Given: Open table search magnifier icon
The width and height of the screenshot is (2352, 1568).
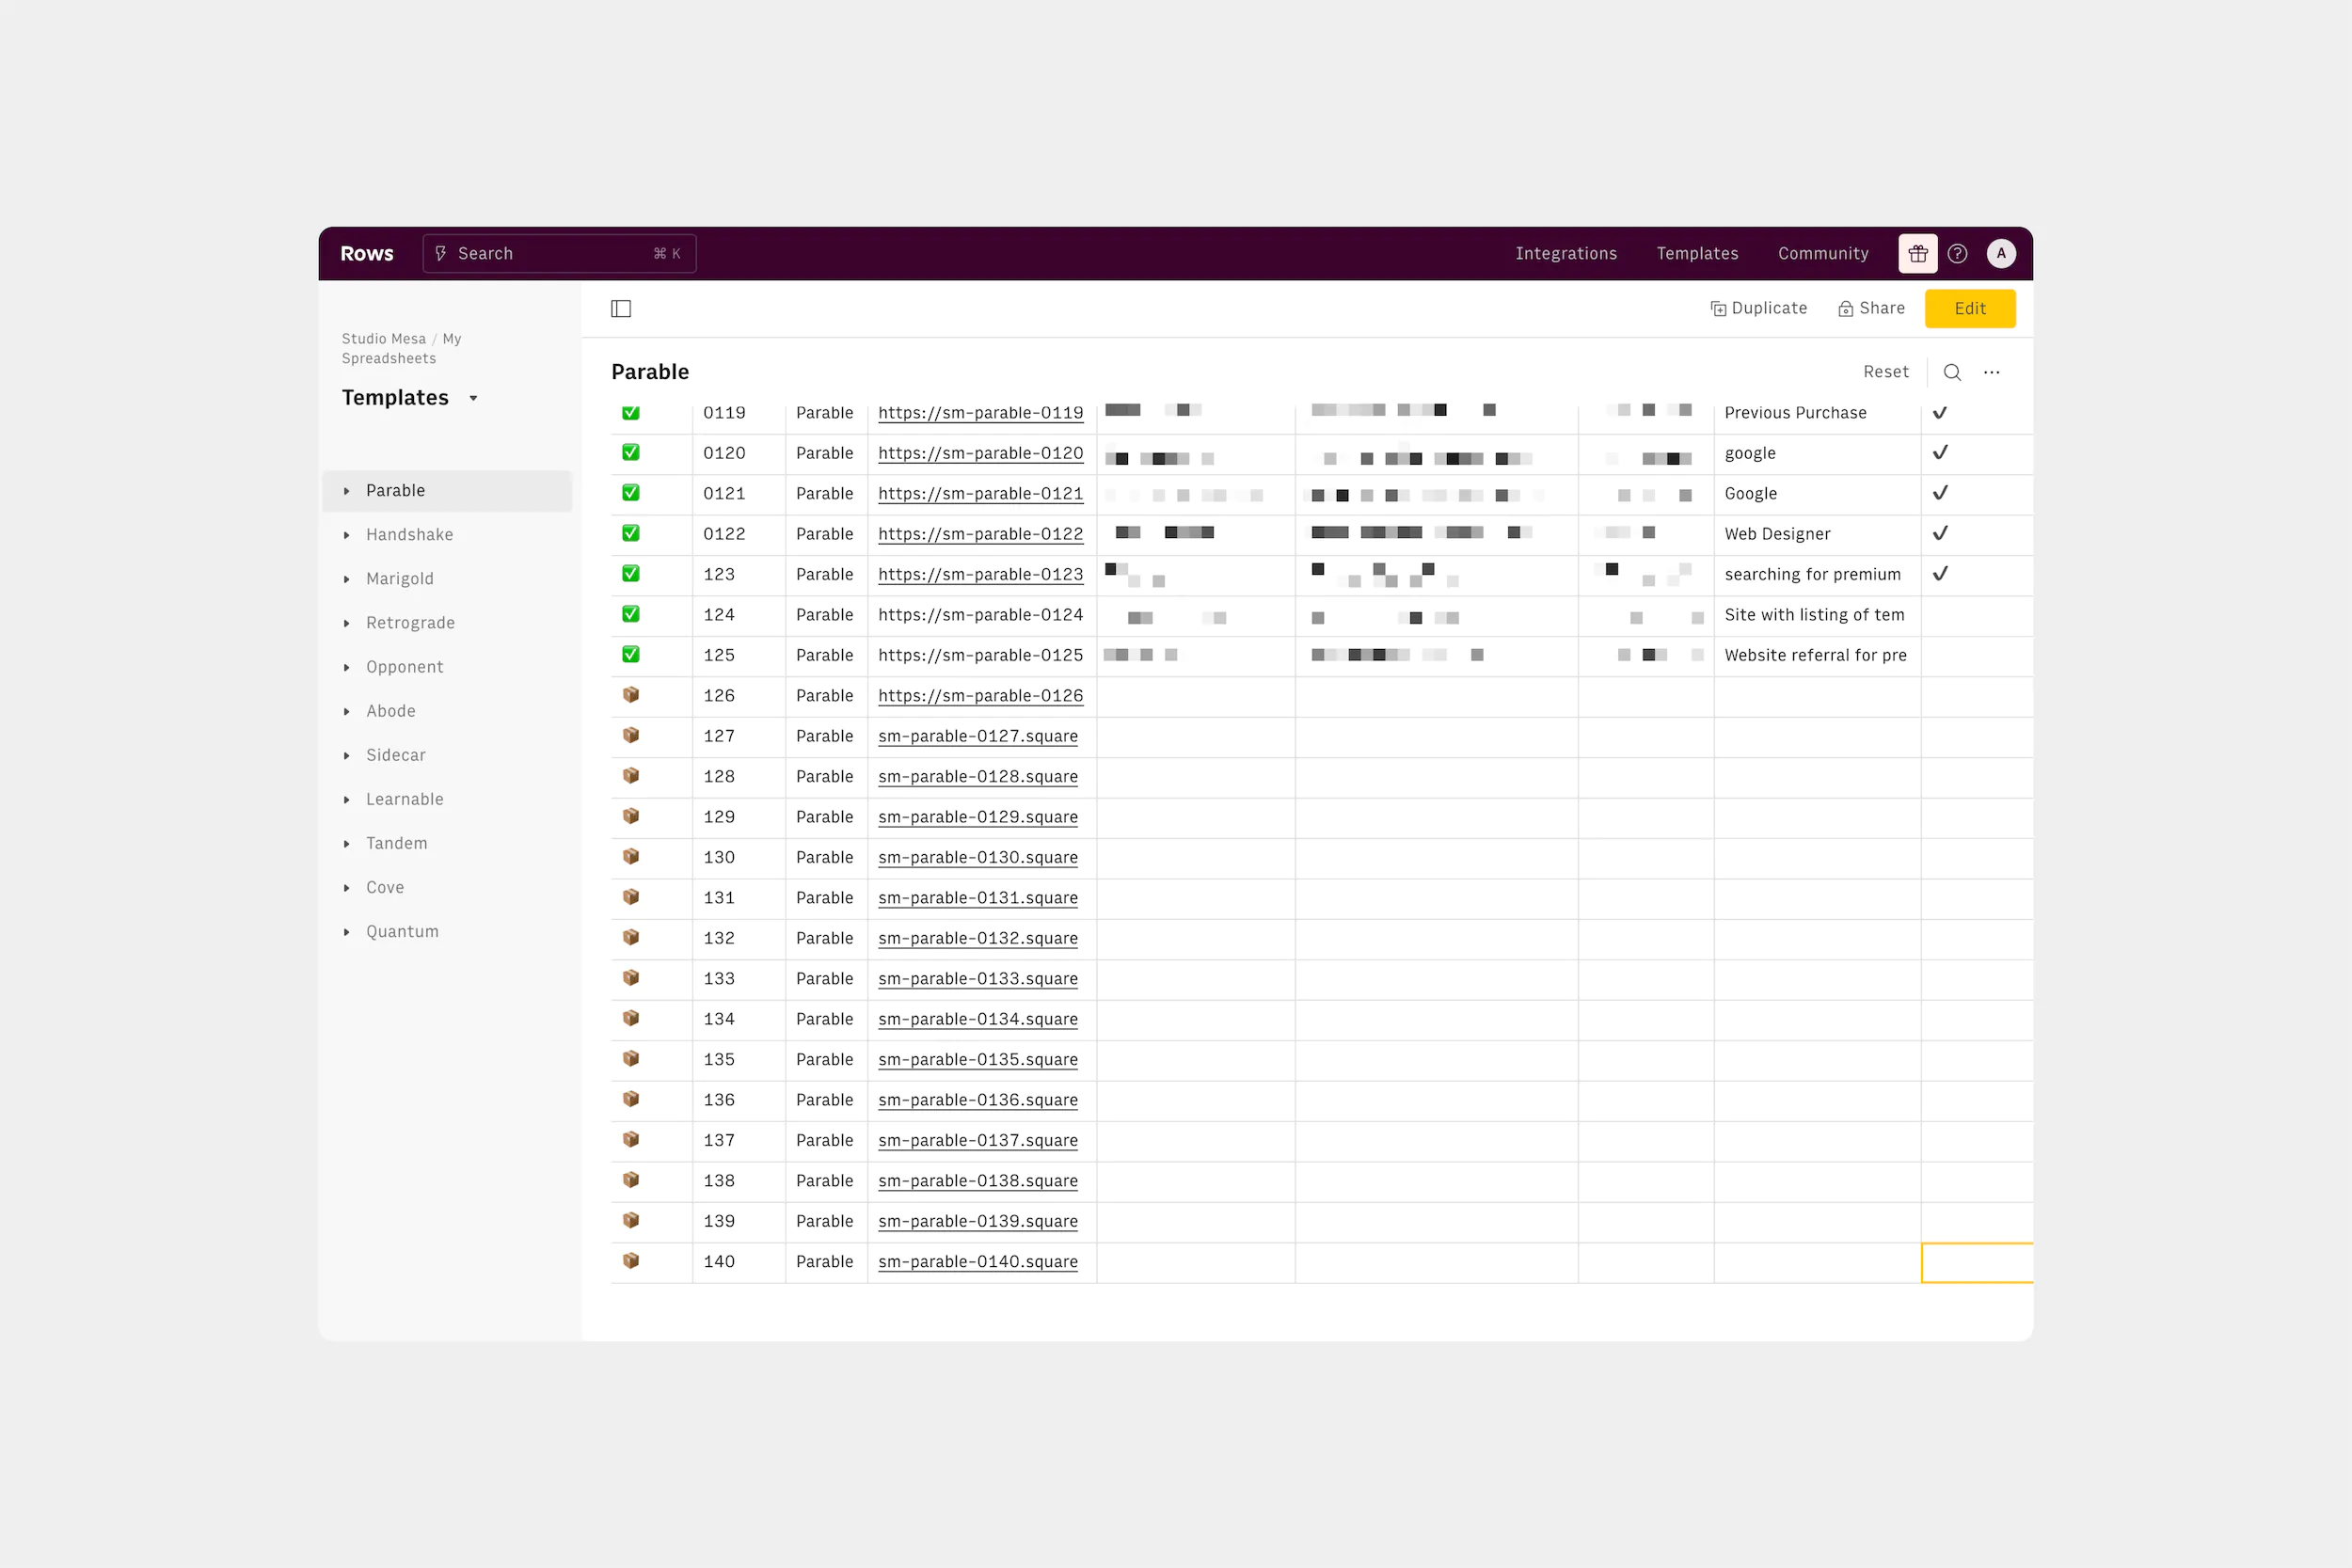Looking at the screenshot, I should (x=1951, y=372).
